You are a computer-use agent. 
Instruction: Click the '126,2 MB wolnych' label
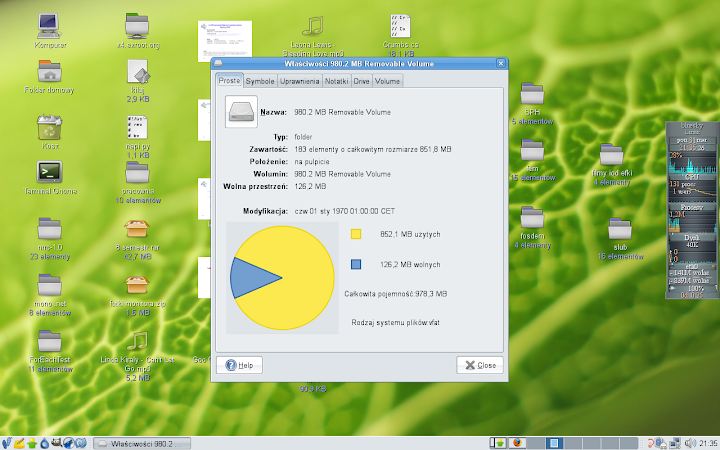click(x=410, y=264)
